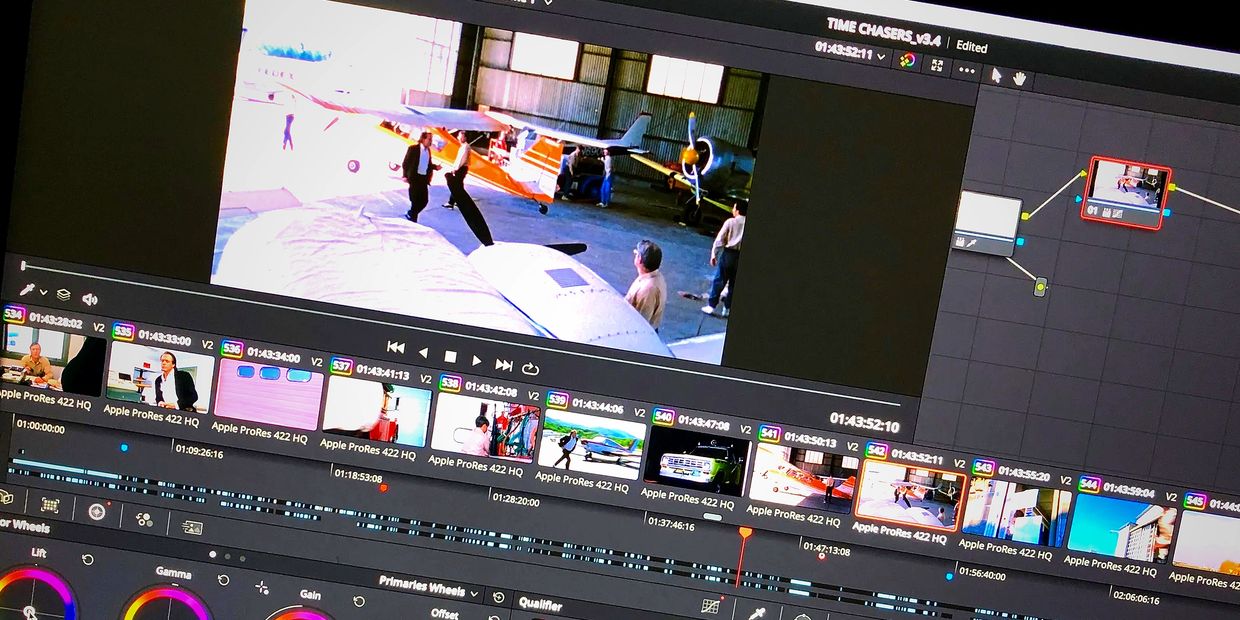Select clip 536 pink door thumbnail

click(267, 395)
